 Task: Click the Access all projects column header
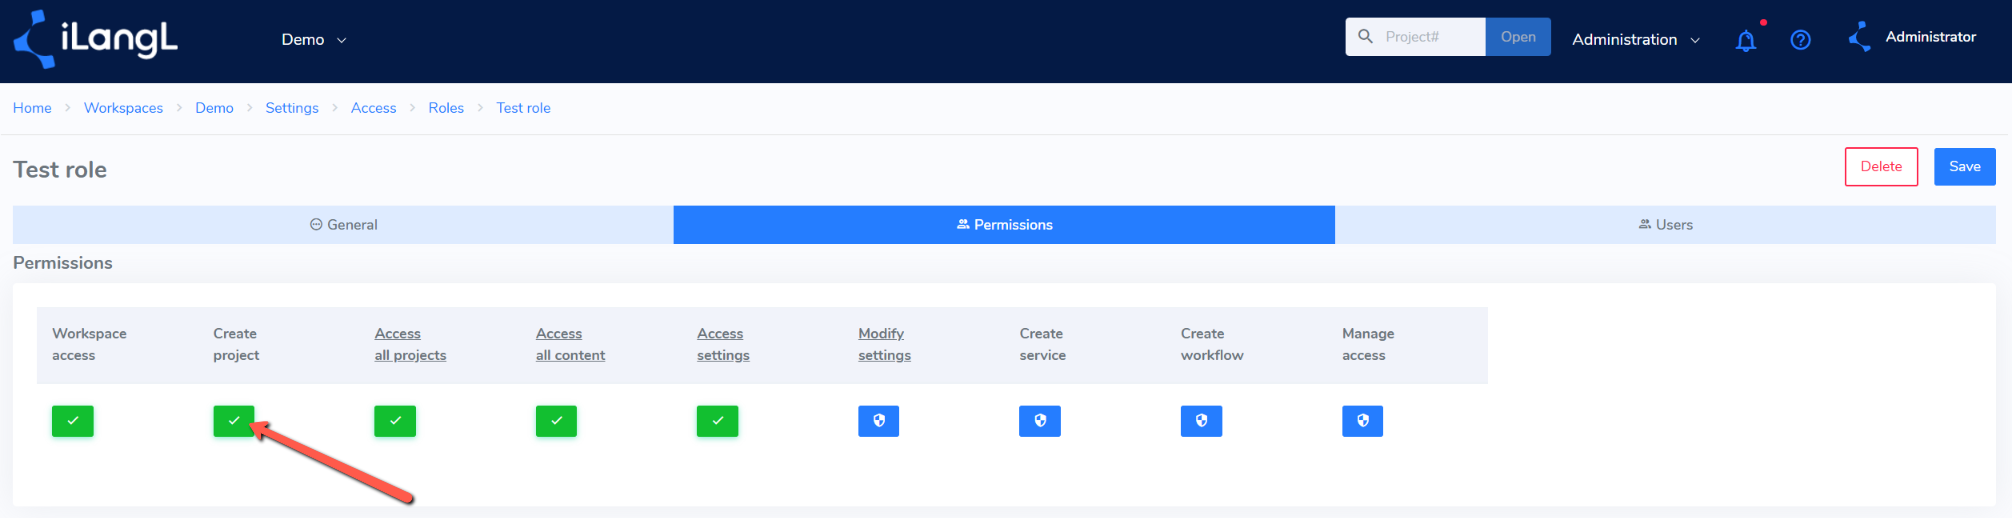(410, 344)
